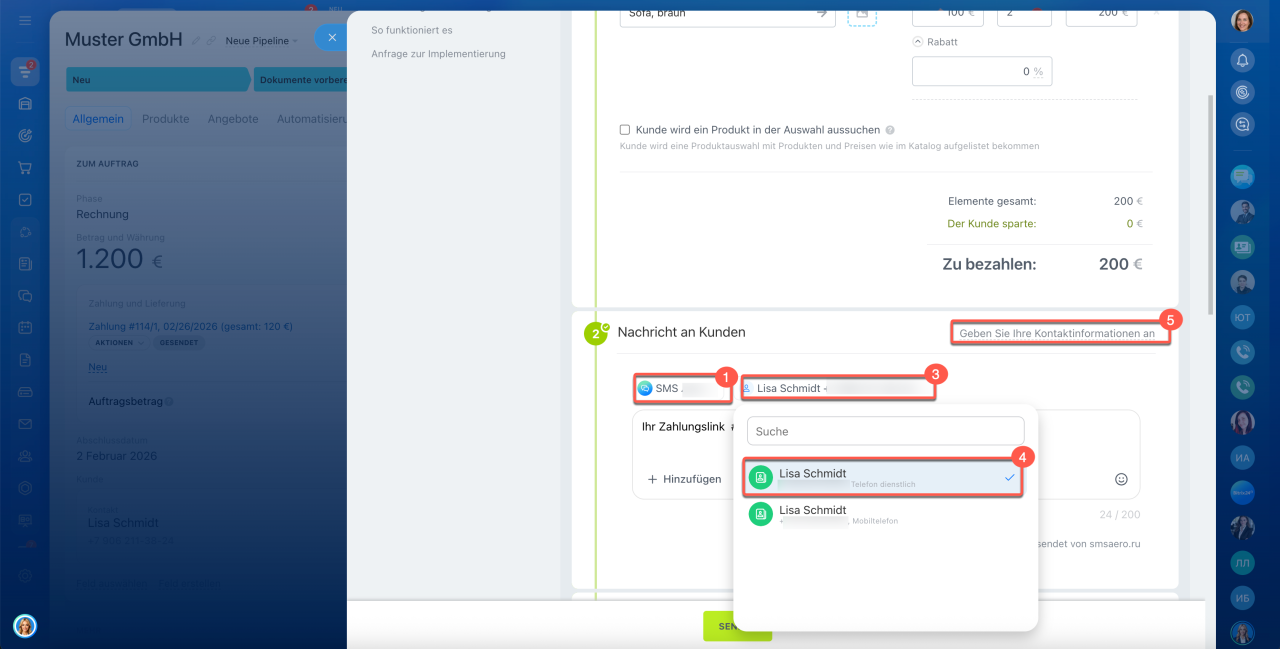Open the AKTIONEN dropdown under payment
Screen dimensions: 1280x649
click(x=121, y=343)
